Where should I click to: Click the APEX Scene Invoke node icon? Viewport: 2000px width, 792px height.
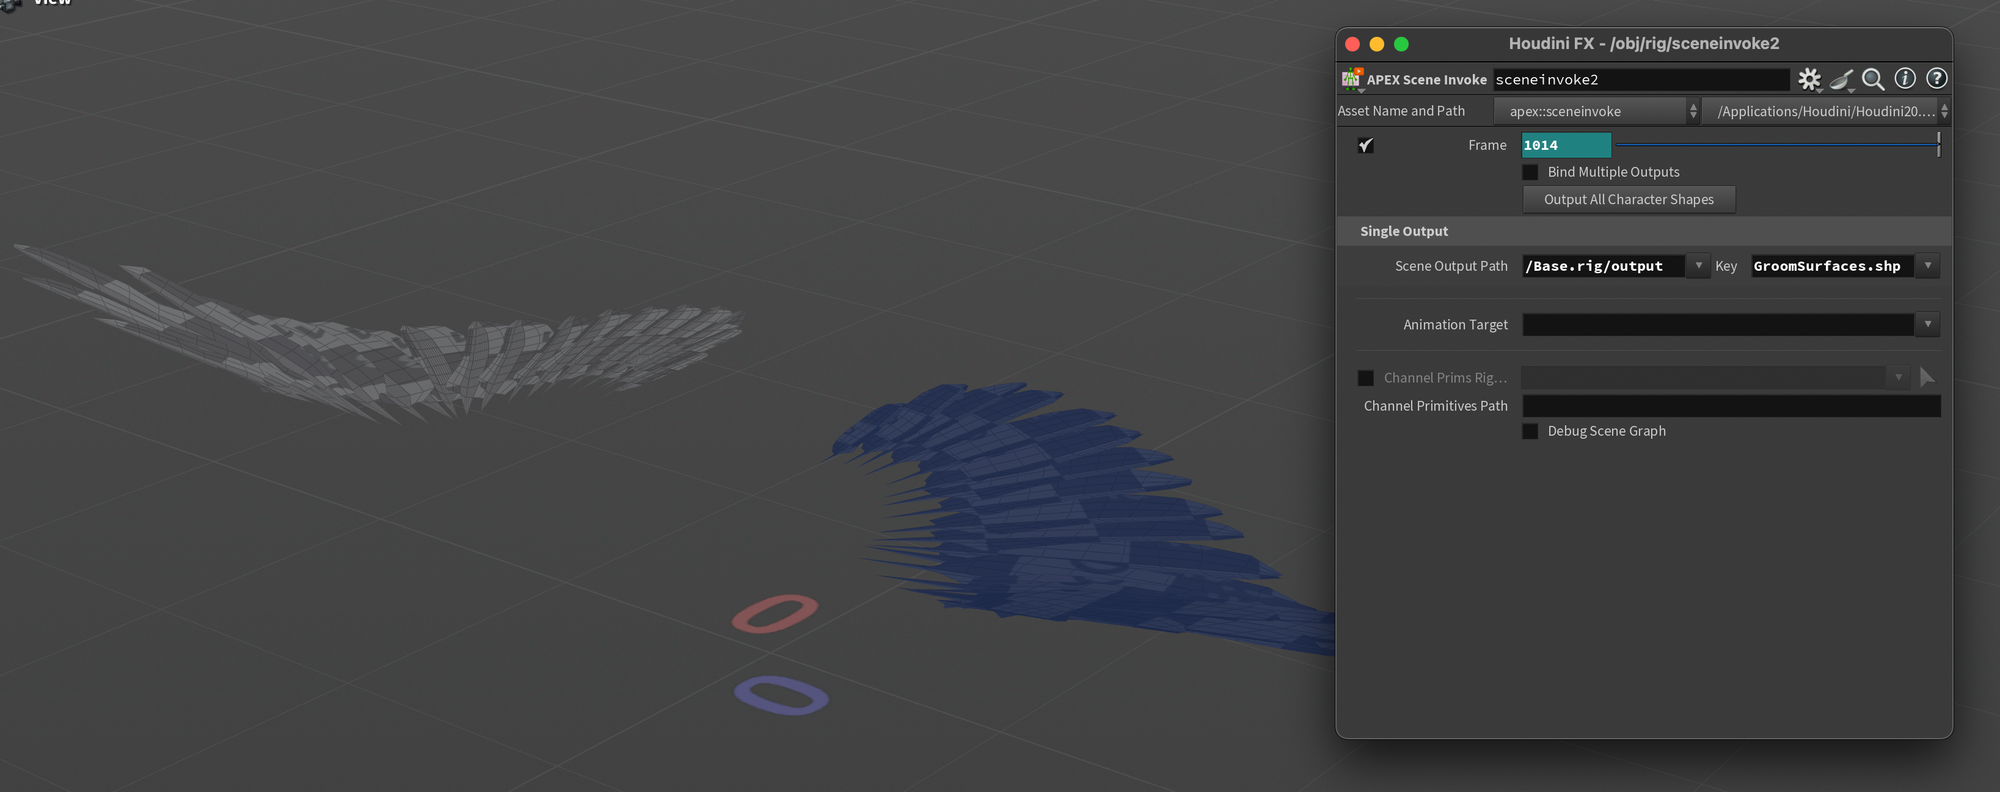pos(1352,79)
